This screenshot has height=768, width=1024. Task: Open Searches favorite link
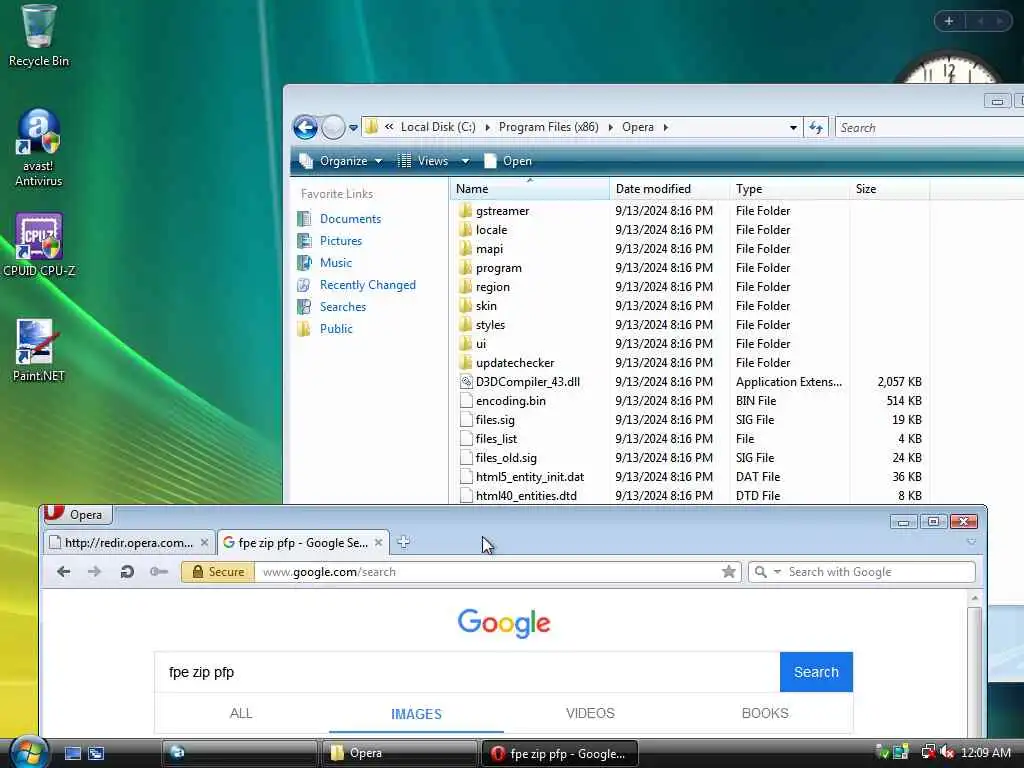(x=343, y=307)
